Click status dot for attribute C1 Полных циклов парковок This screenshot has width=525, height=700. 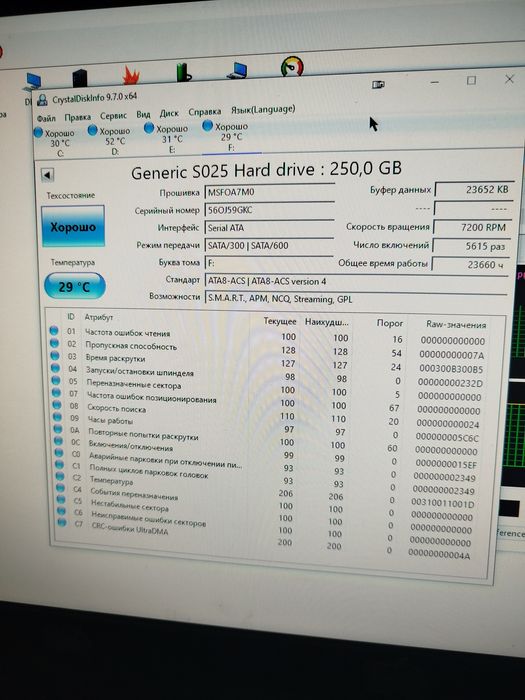[59, 464]
